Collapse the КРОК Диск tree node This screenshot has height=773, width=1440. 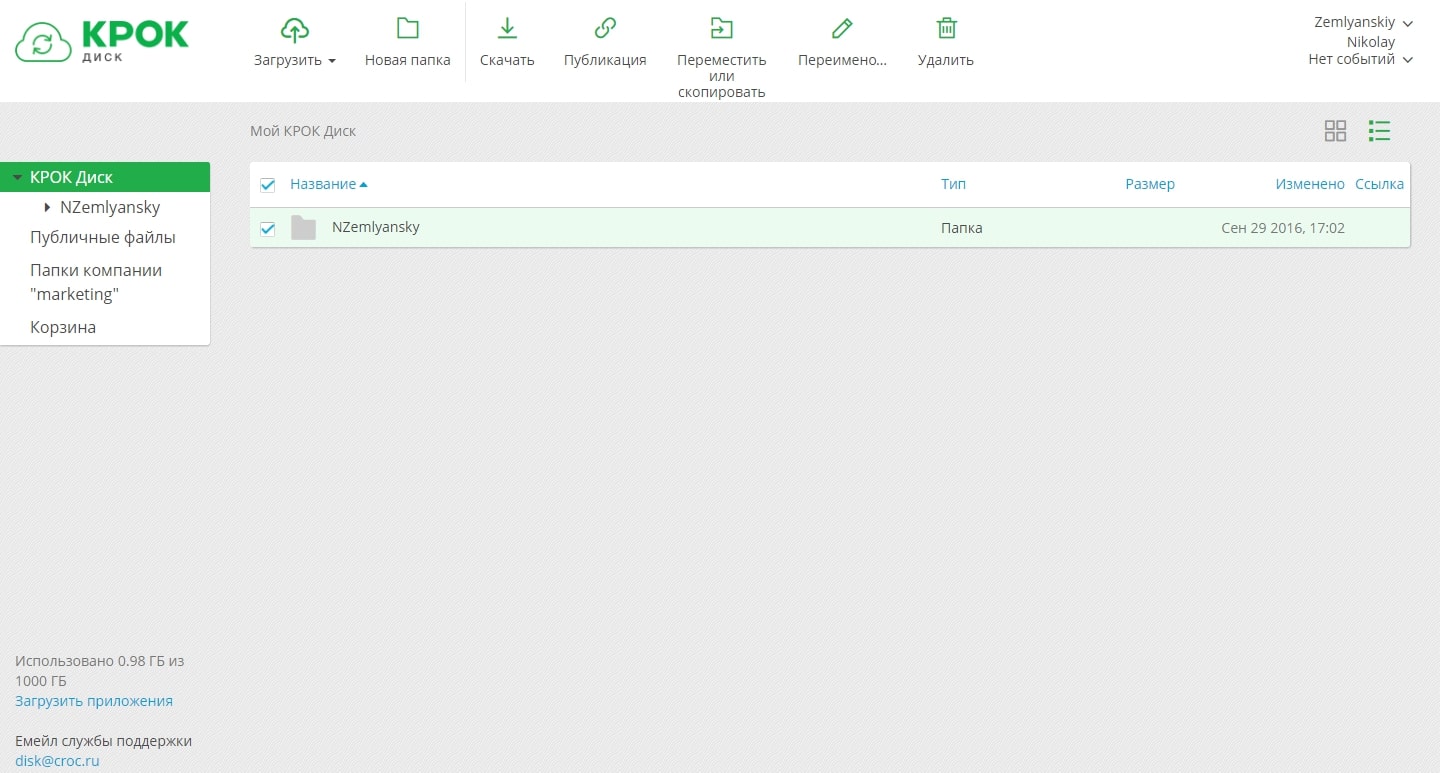click(17, 178)
